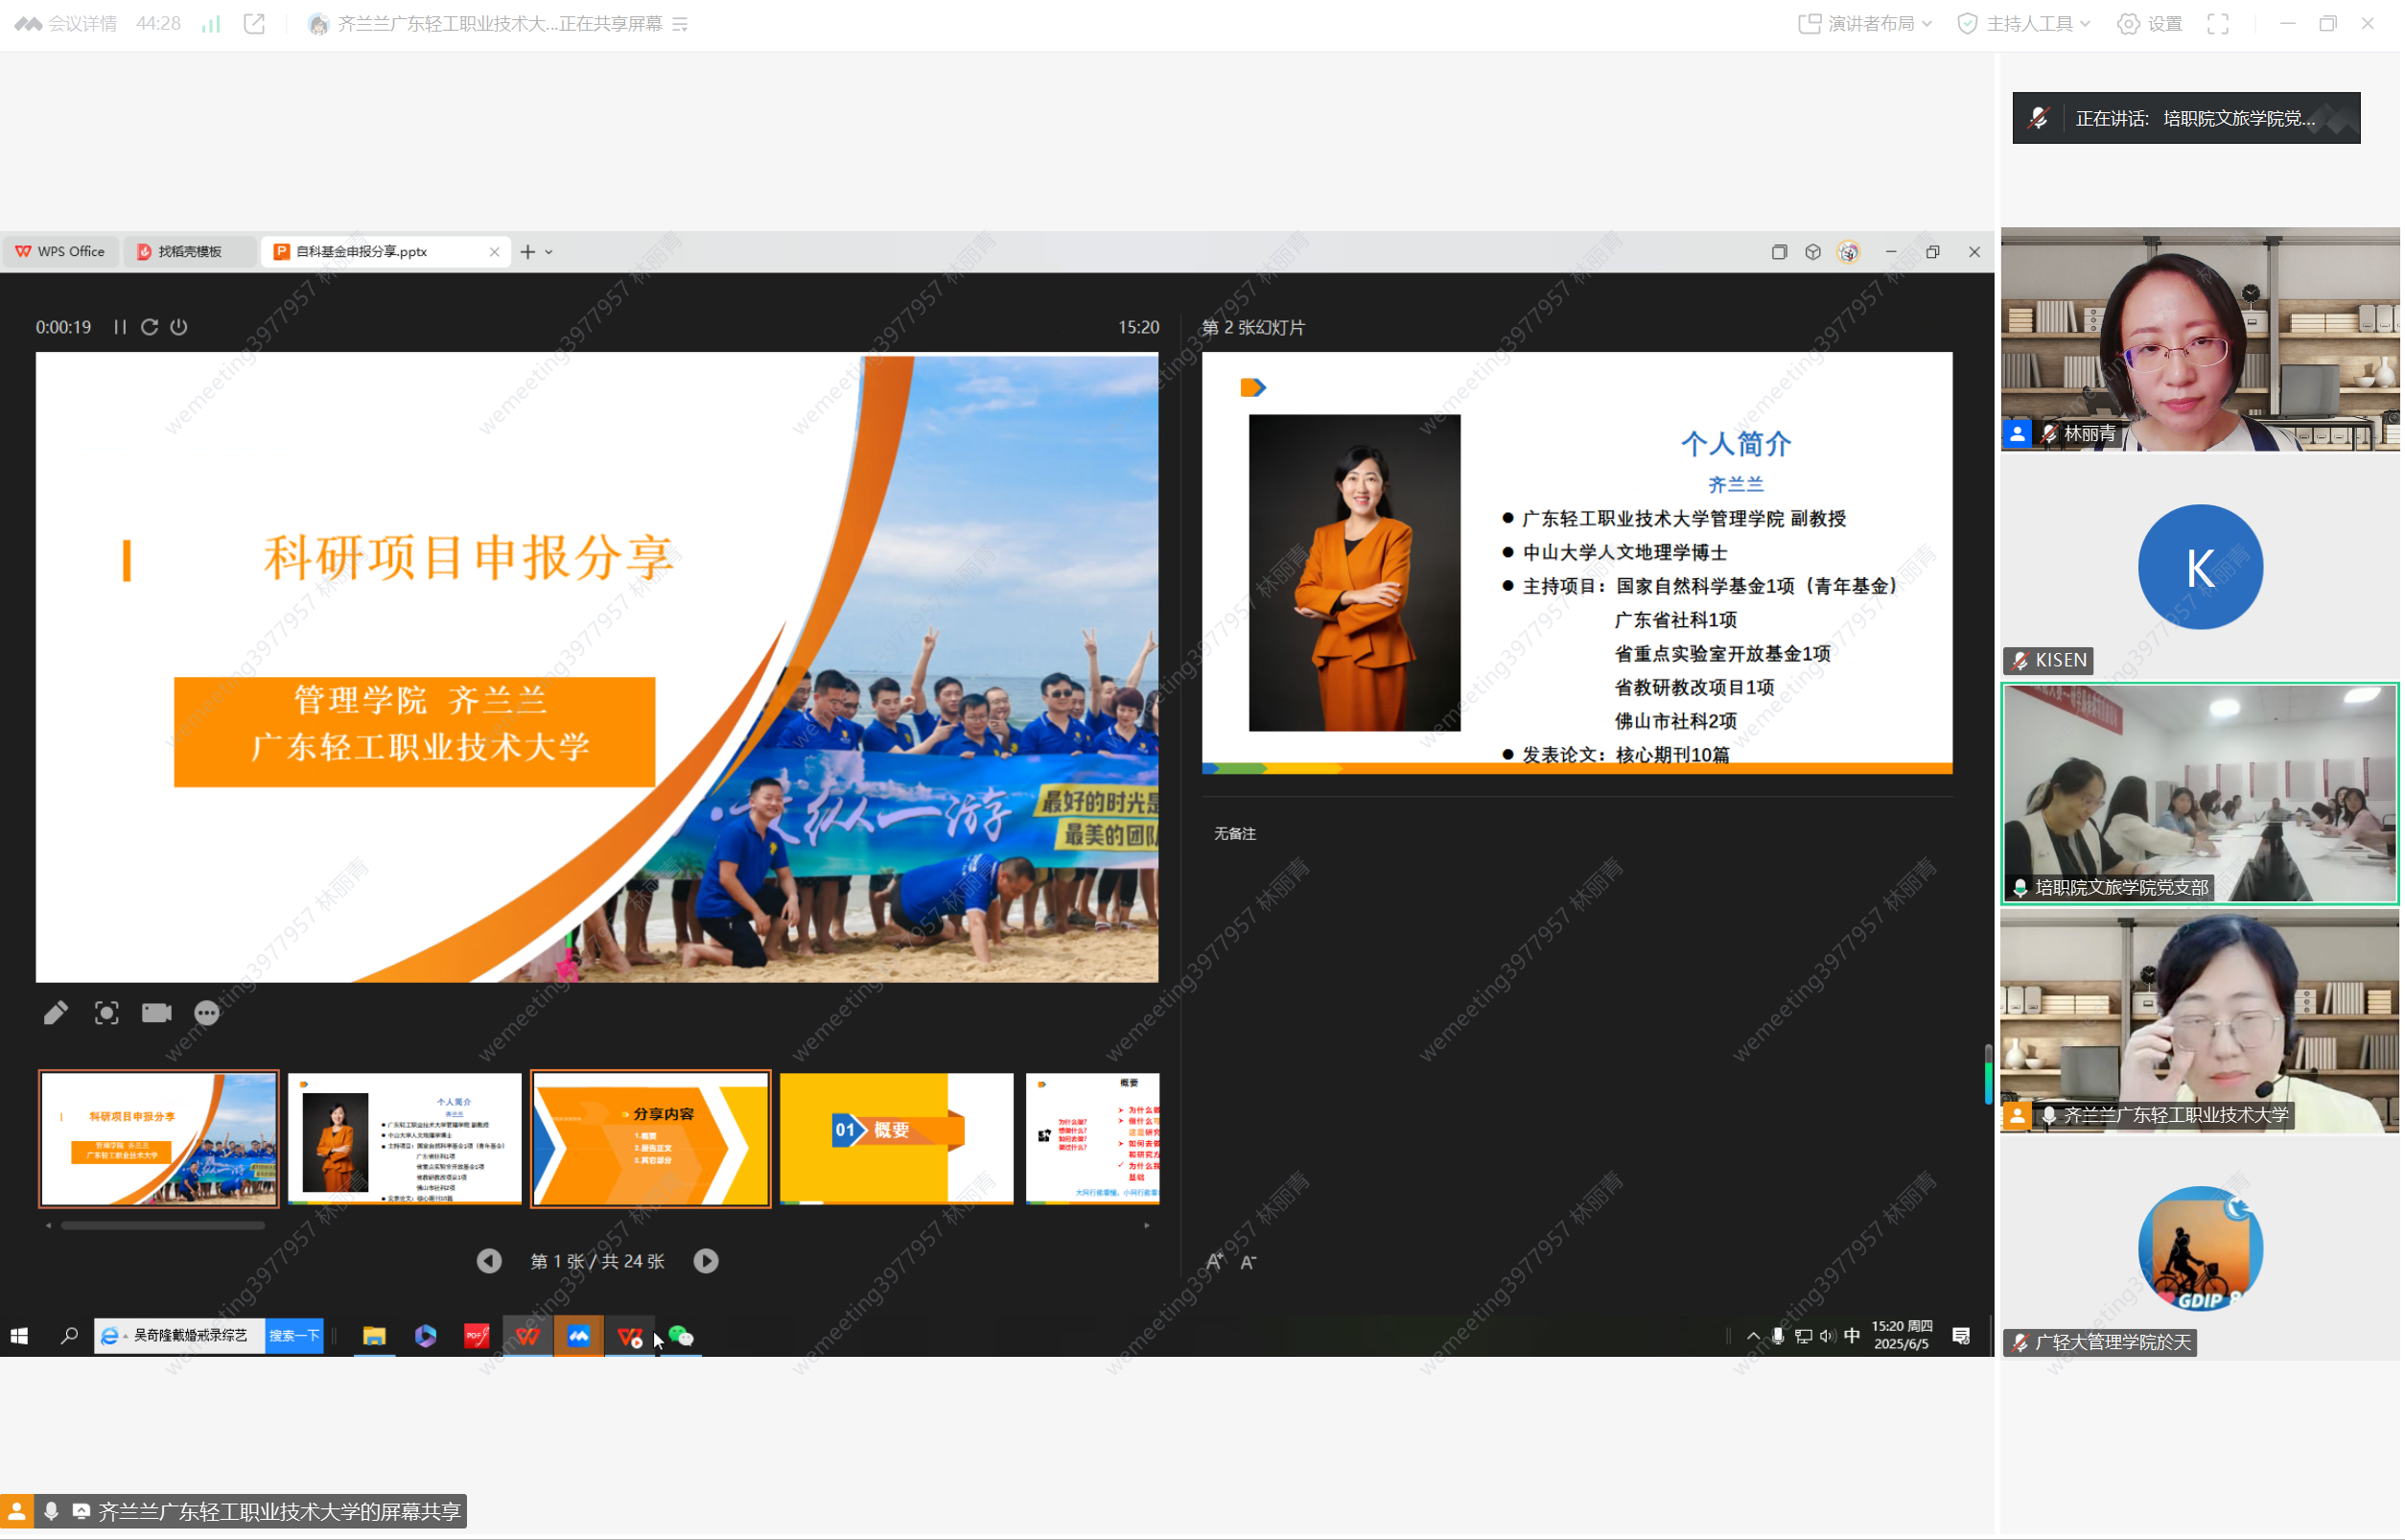This screenshot has width=2405, height=1540.
Task: Enter fullscreen mode in meeting window
Action: (x=2217, y=24)
